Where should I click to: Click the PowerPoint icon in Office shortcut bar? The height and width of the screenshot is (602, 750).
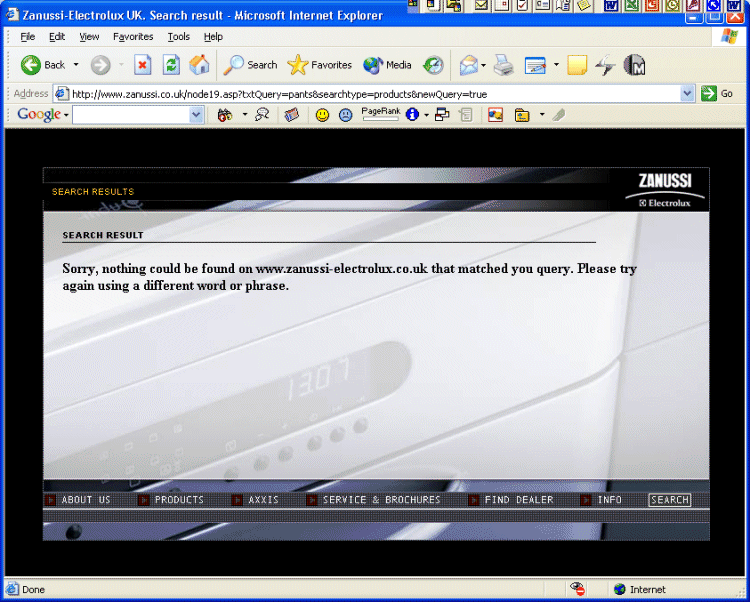click(652, 5)
